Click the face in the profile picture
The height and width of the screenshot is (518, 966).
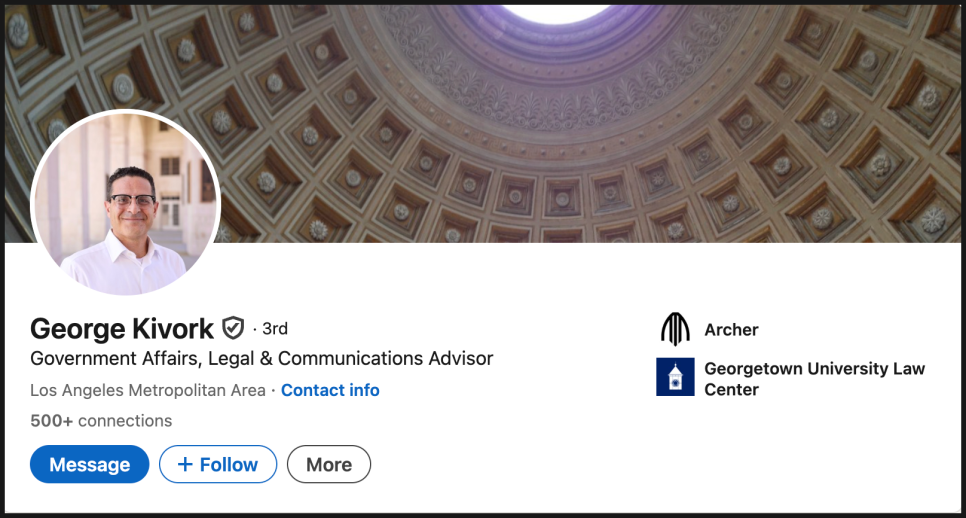point(132,199)
